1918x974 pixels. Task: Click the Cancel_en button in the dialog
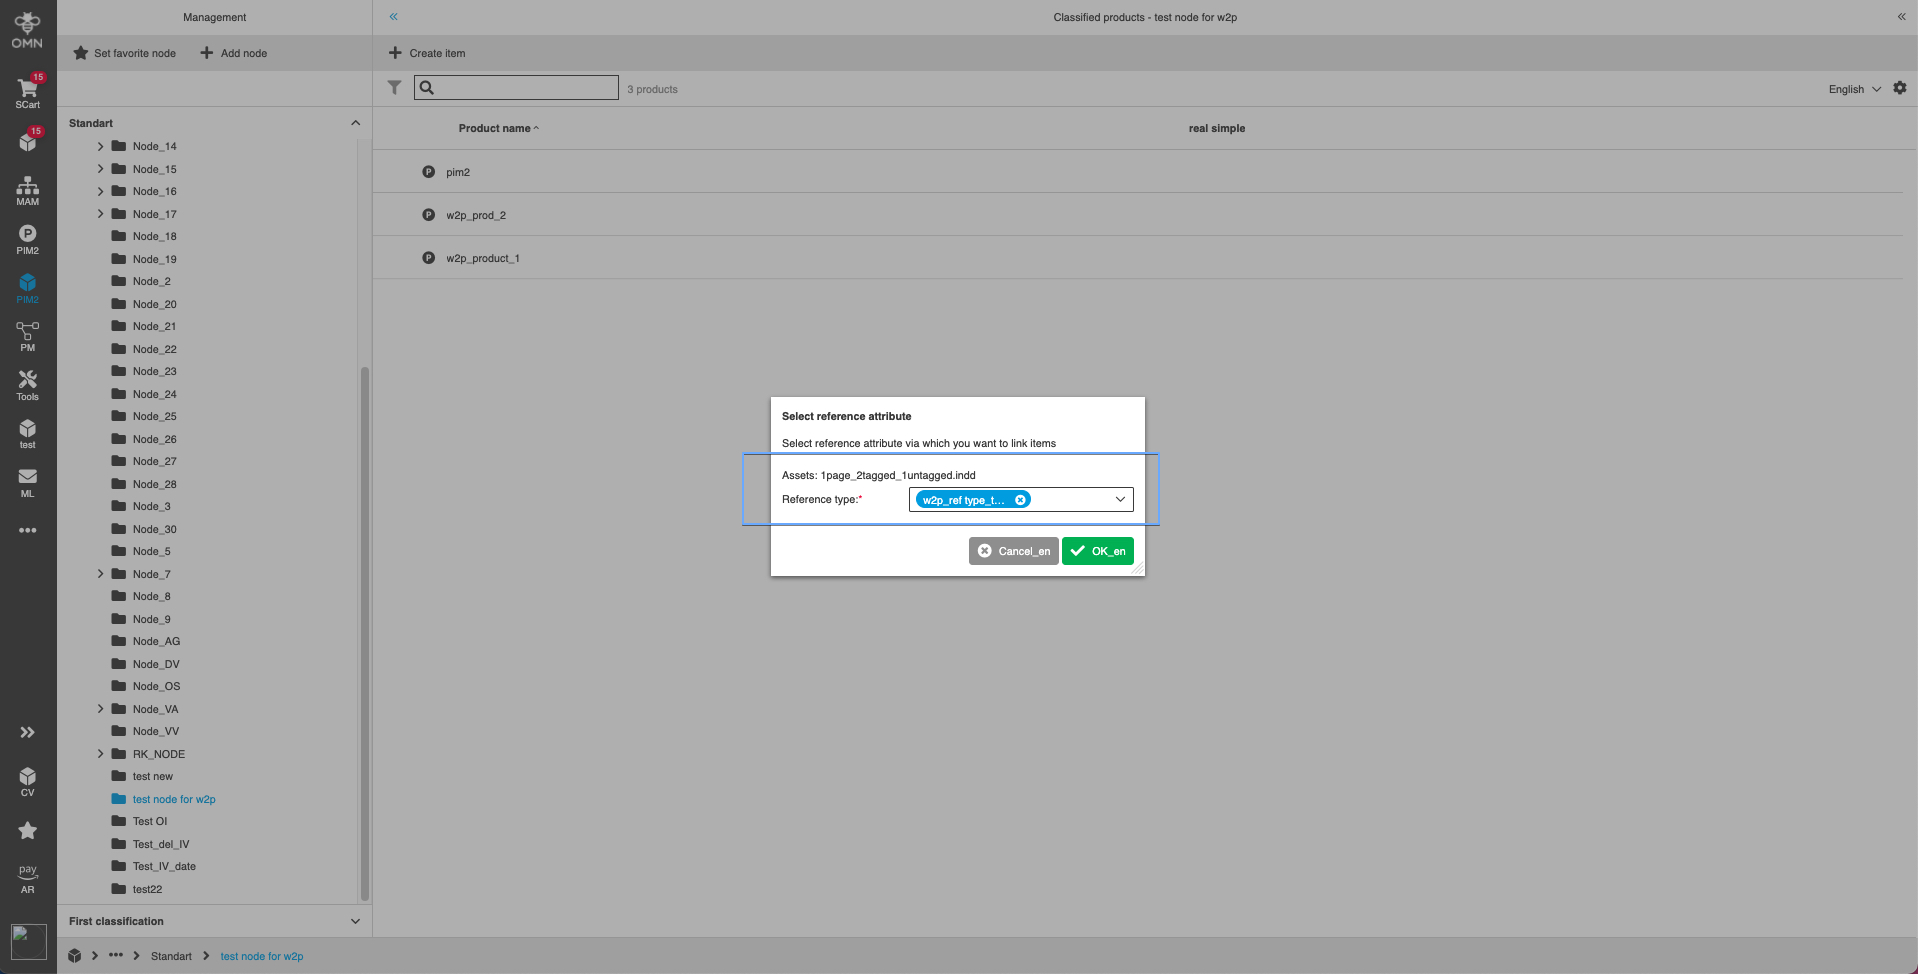tap(1013, 551)
